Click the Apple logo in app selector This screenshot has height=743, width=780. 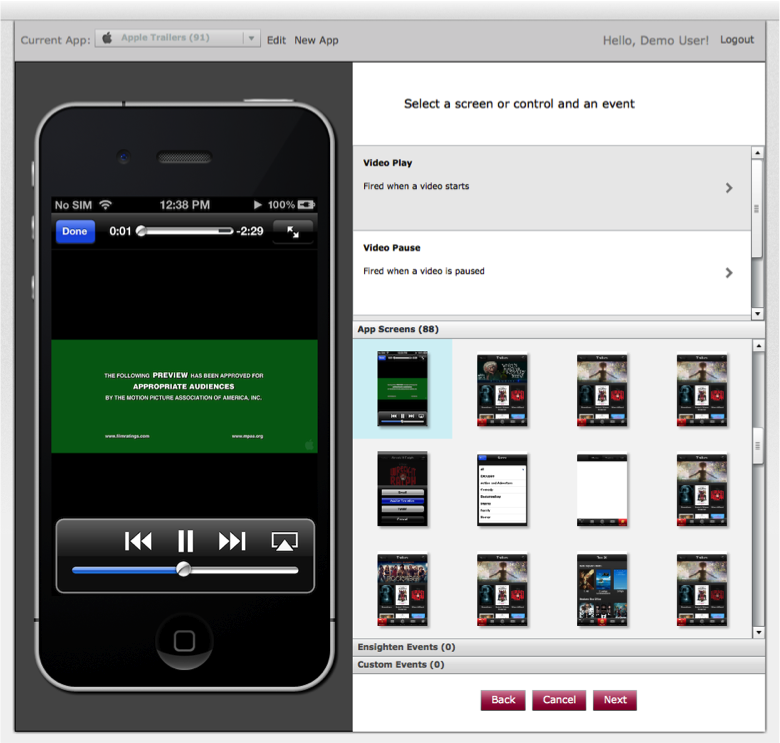point(107,38)
